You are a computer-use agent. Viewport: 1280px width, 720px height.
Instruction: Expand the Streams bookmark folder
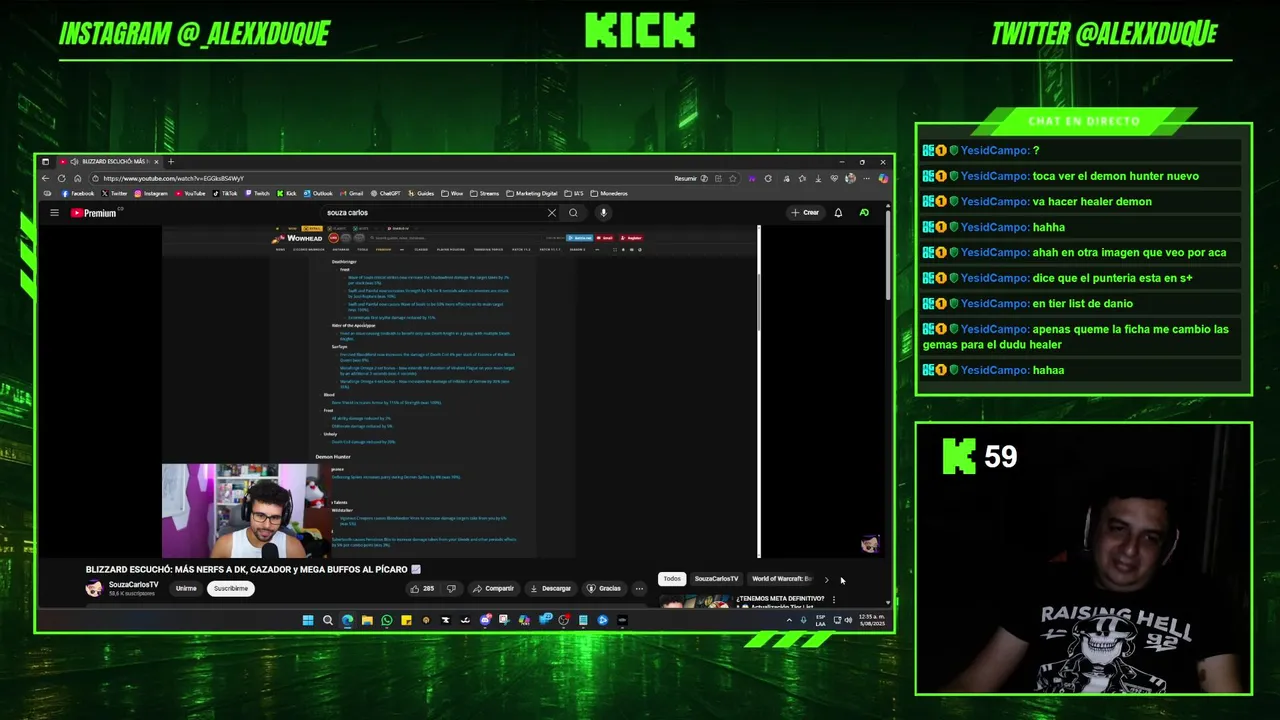(x=485, y=193)
